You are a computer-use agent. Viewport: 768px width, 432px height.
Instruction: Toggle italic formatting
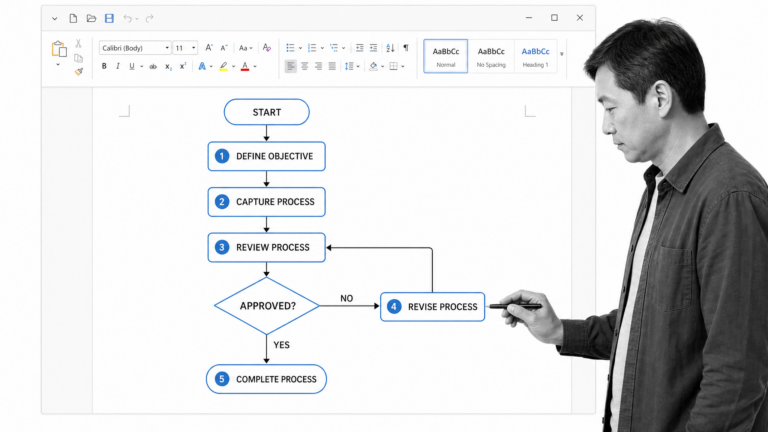118,66
